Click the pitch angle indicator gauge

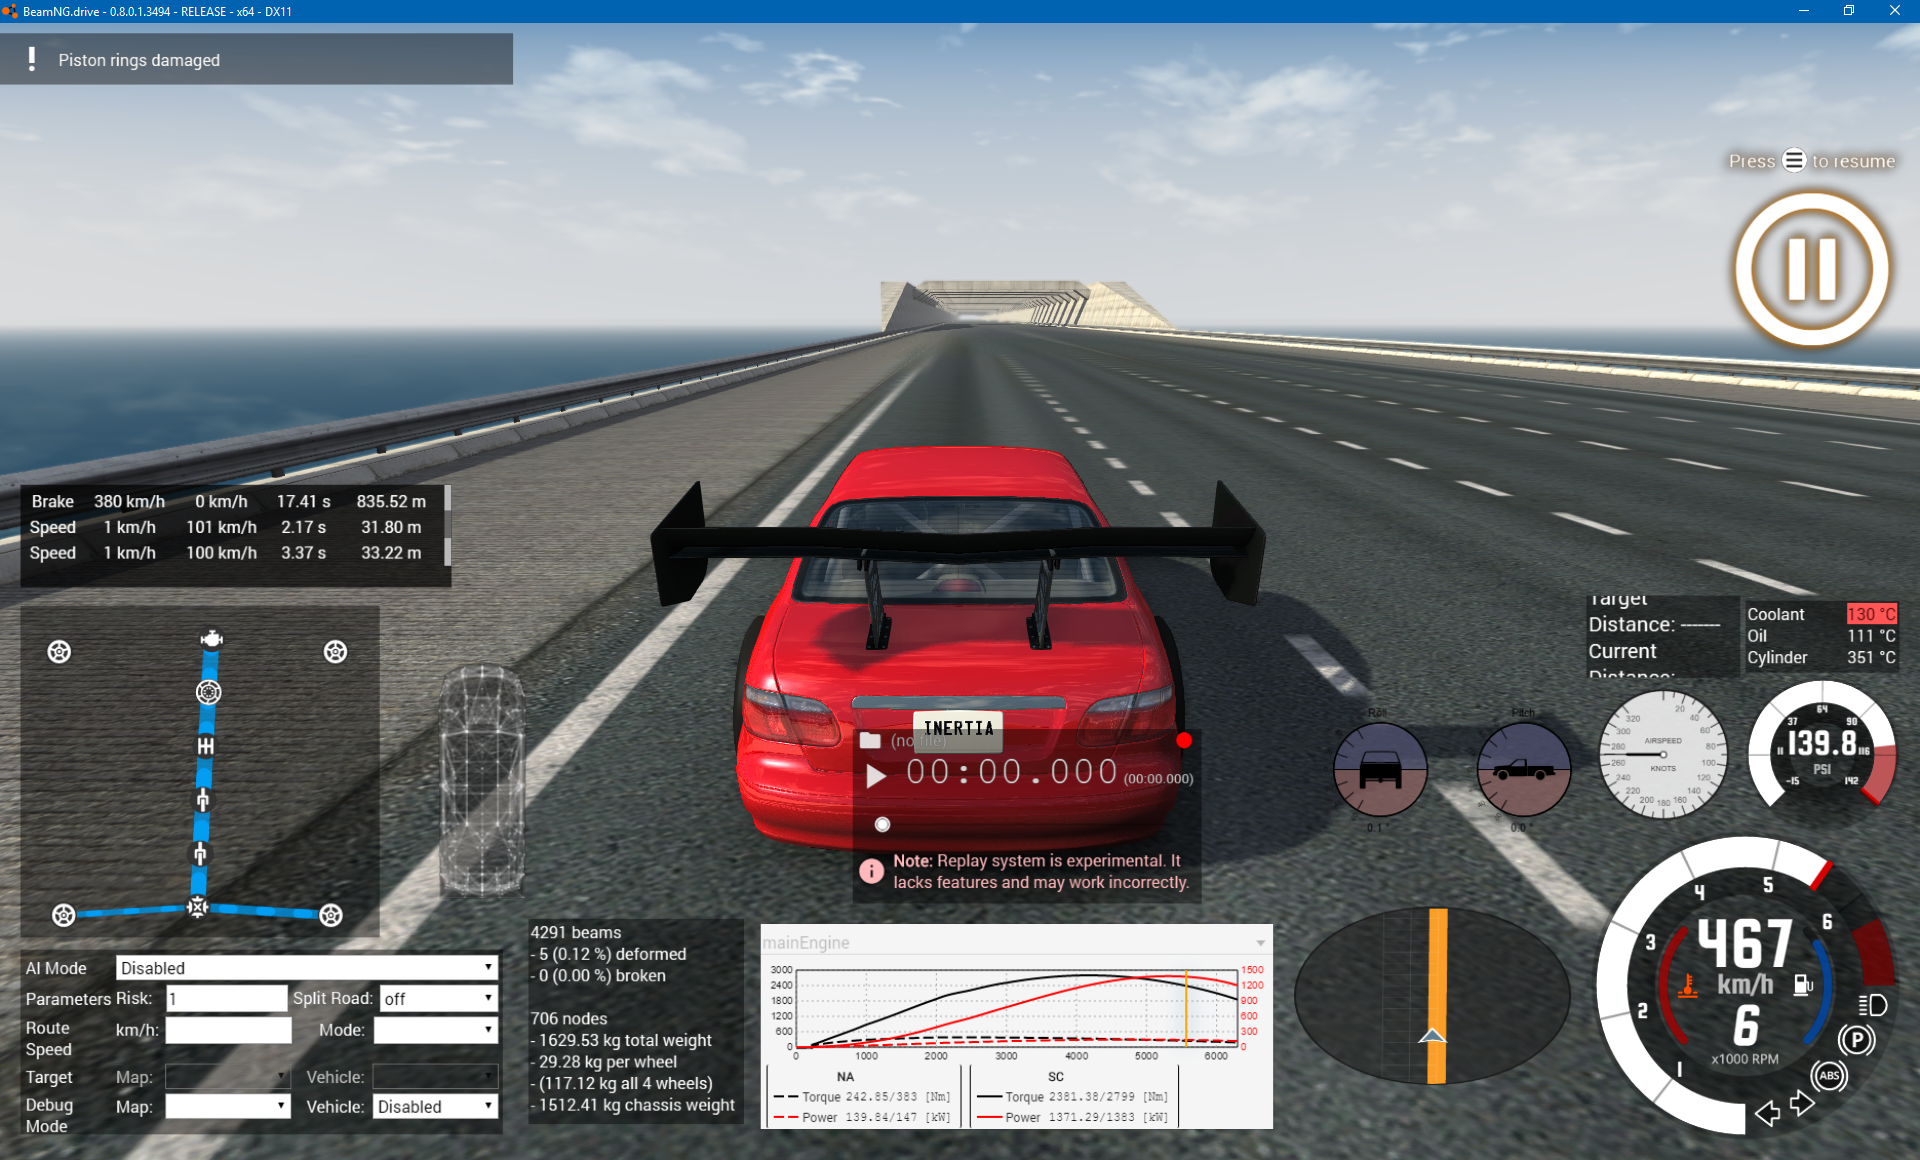pyautogui.click(x=1523, y=770)
